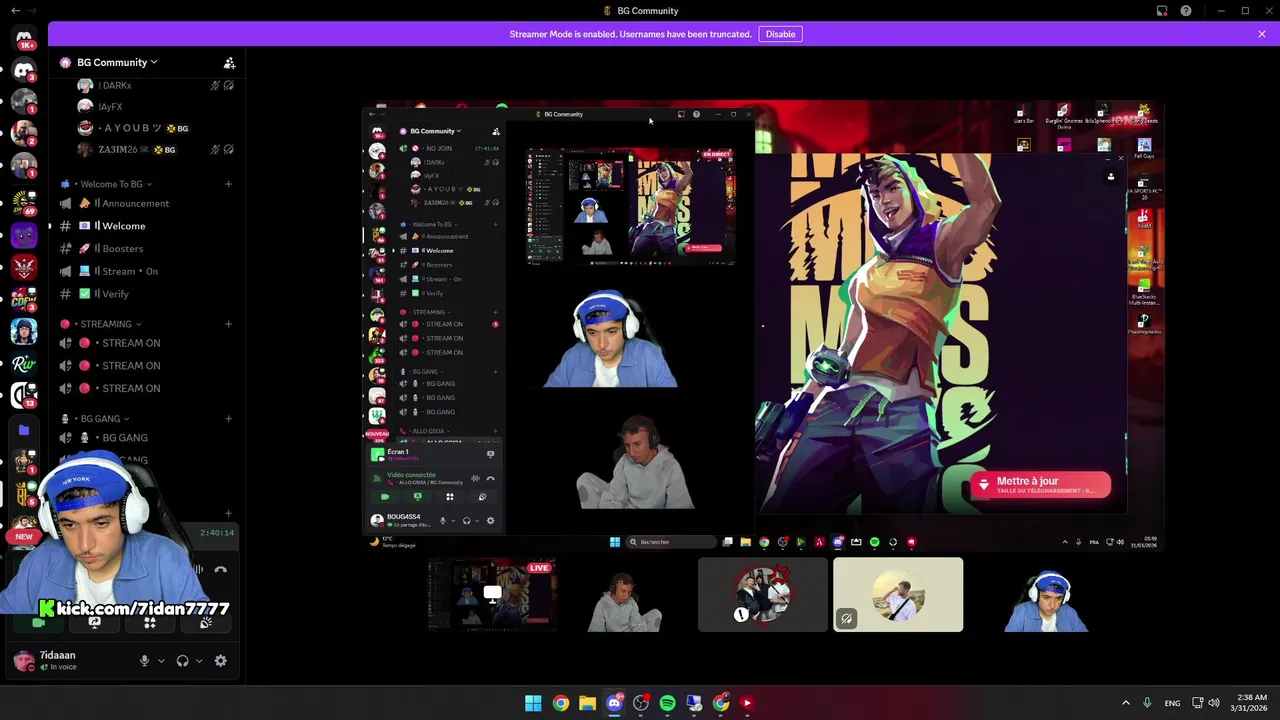The width and height of the screenshot is (1280, 720).
Task: Open the Welcome text channel
Action: point(124,226)
